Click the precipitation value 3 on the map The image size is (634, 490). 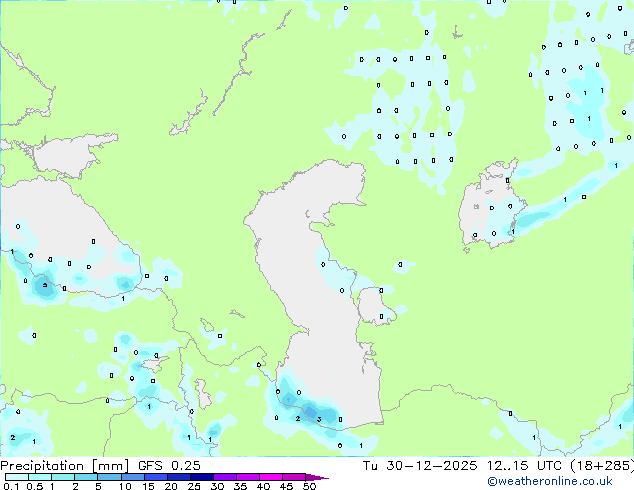coord(319,419)
